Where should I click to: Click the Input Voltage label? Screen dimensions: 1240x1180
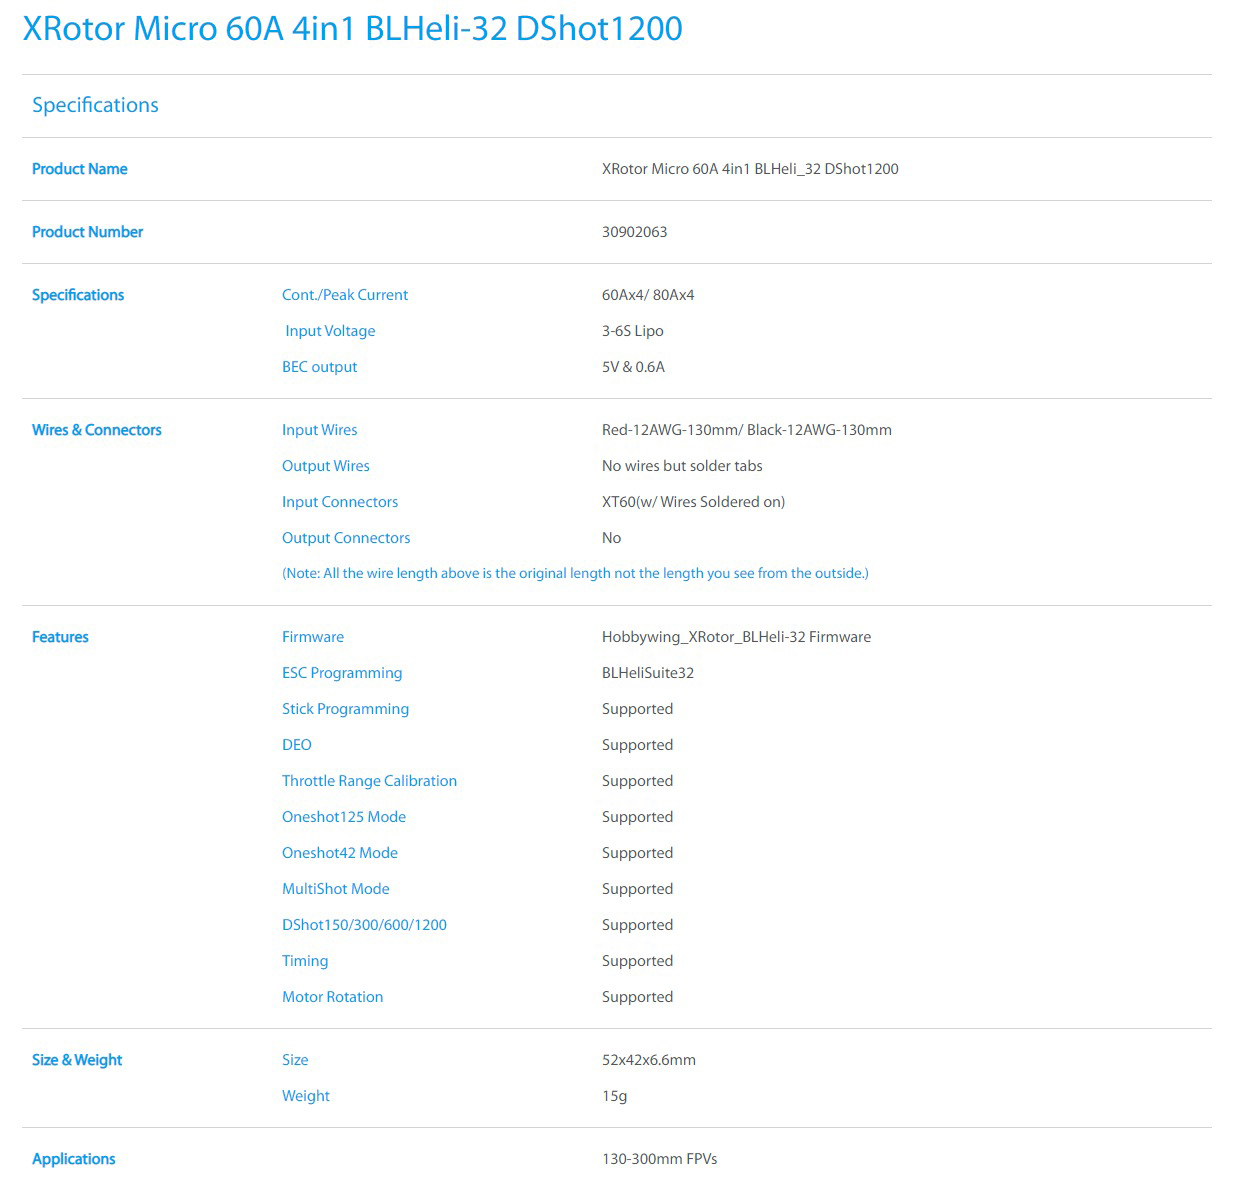(330, 331)
